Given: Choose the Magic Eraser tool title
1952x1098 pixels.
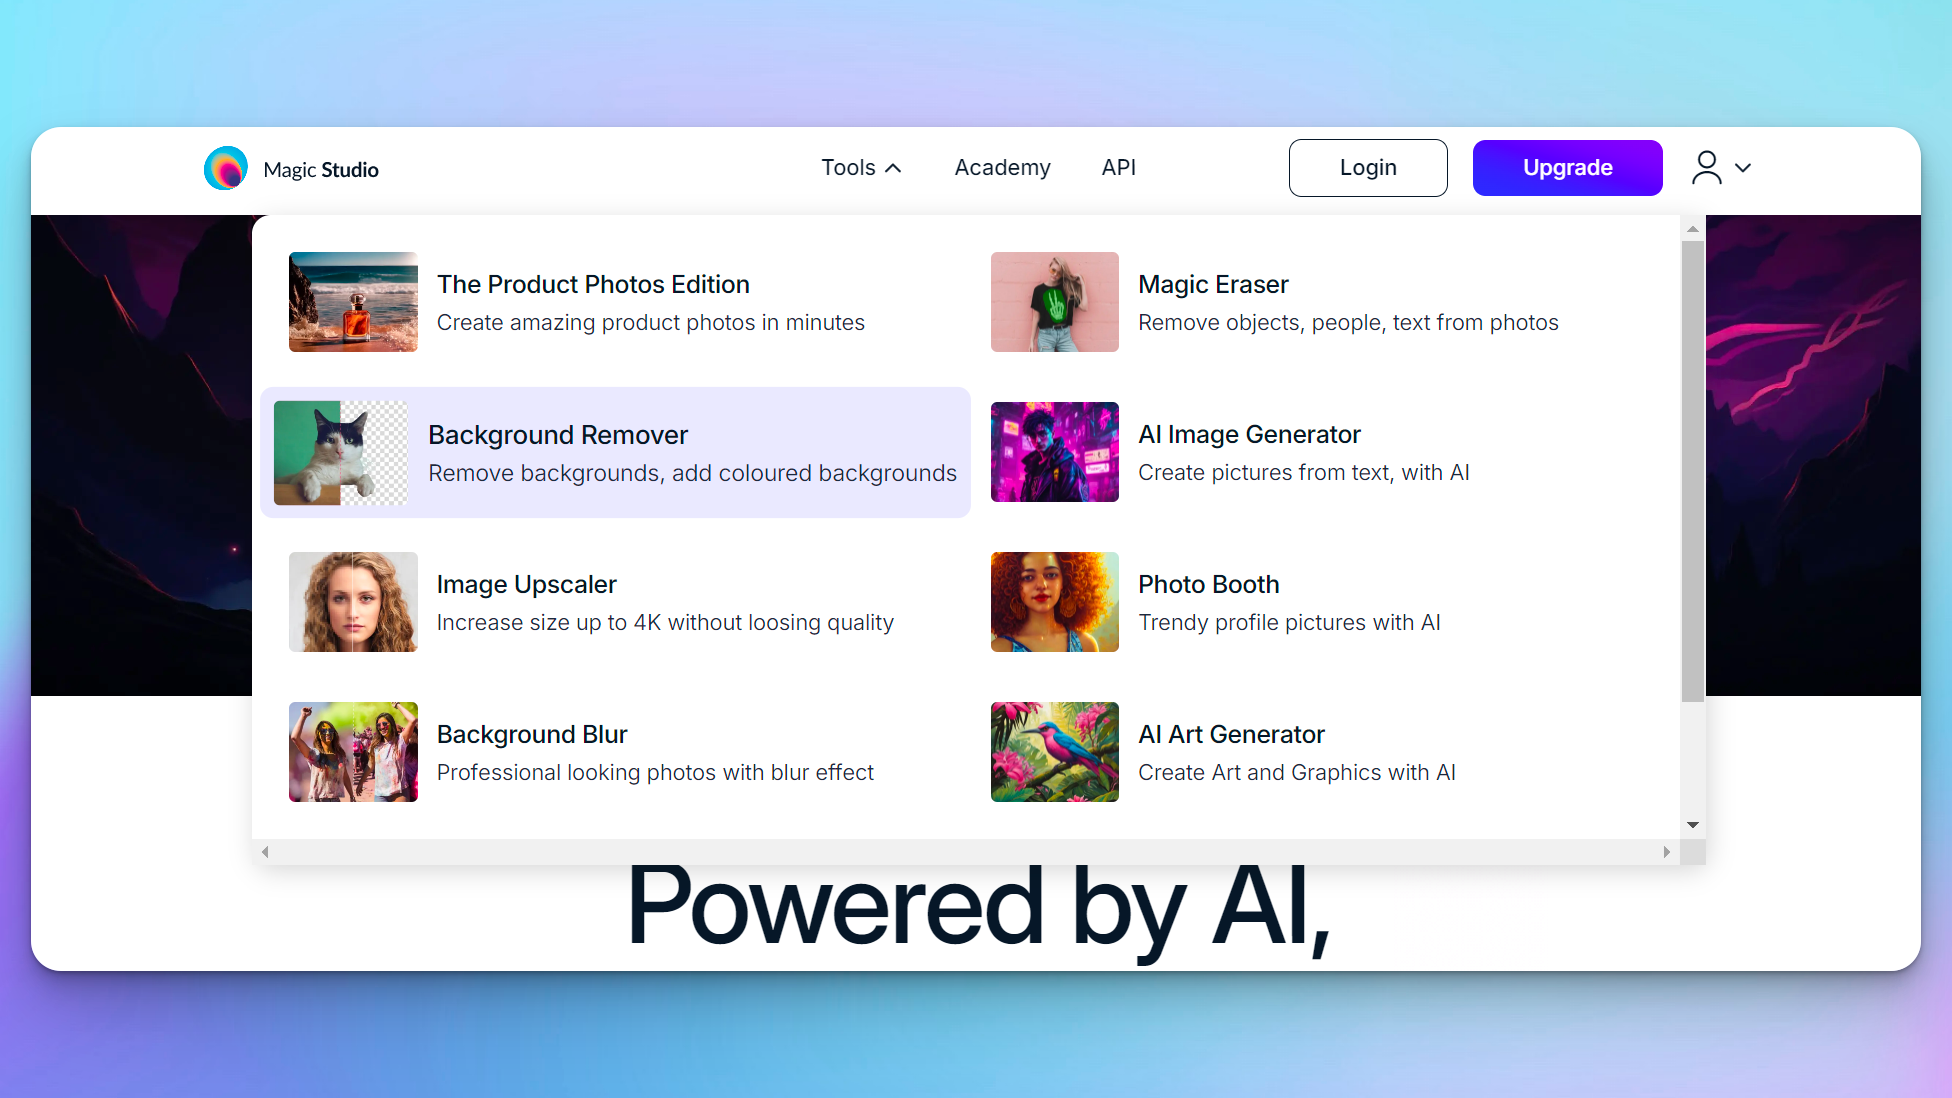Looking at the screenshot, I should tap(1213, 284).
